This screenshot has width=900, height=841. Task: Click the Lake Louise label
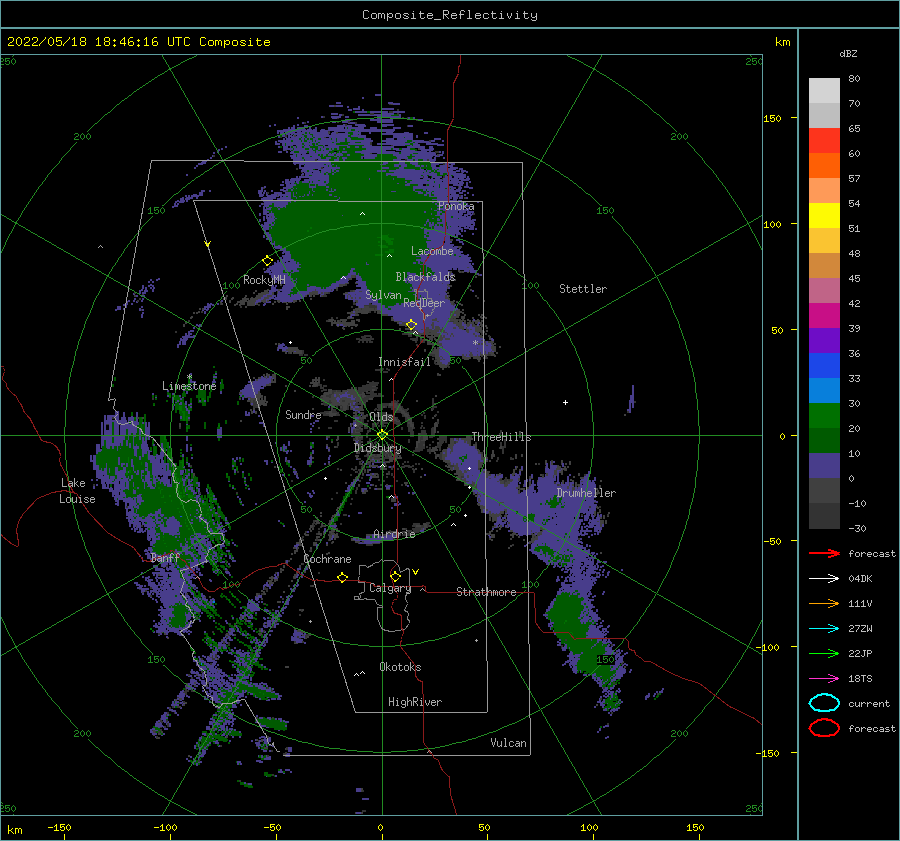pyautogui.click(x=77, y=491)
